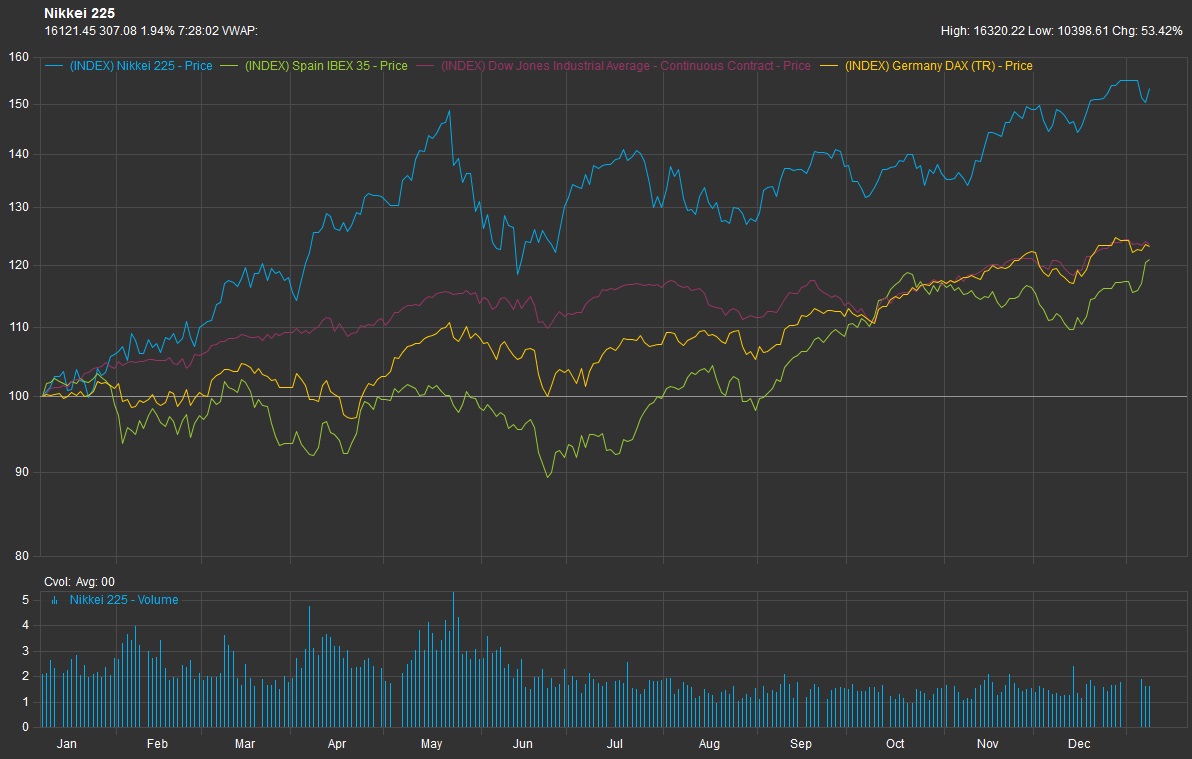Screen dimensions: 1192x759
Task: Click the Jan month label on the axis
Action: click(x=67, y=744)
